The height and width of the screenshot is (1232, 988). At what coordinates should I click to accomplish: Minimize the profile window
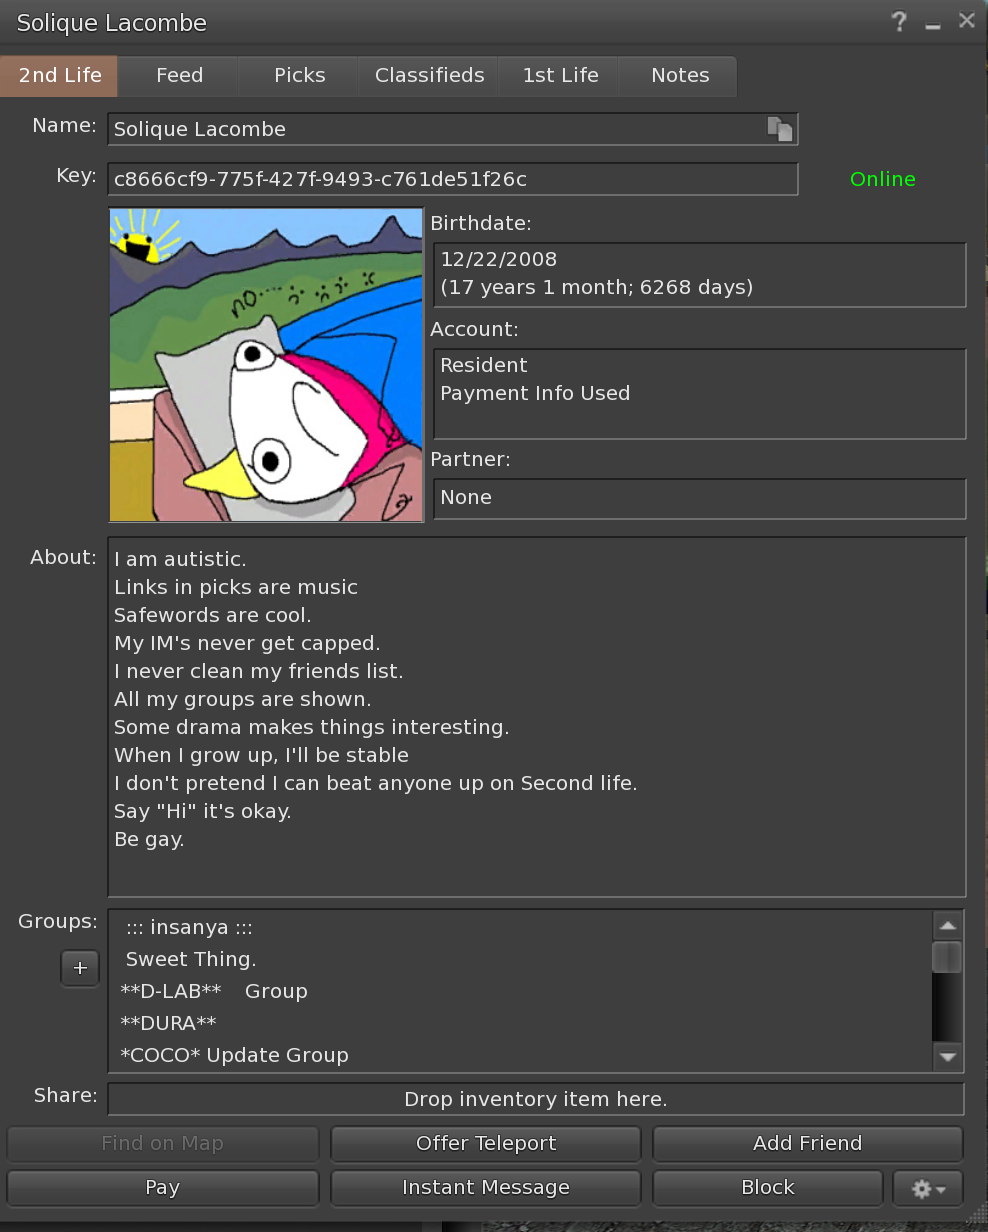coord(933,24)
